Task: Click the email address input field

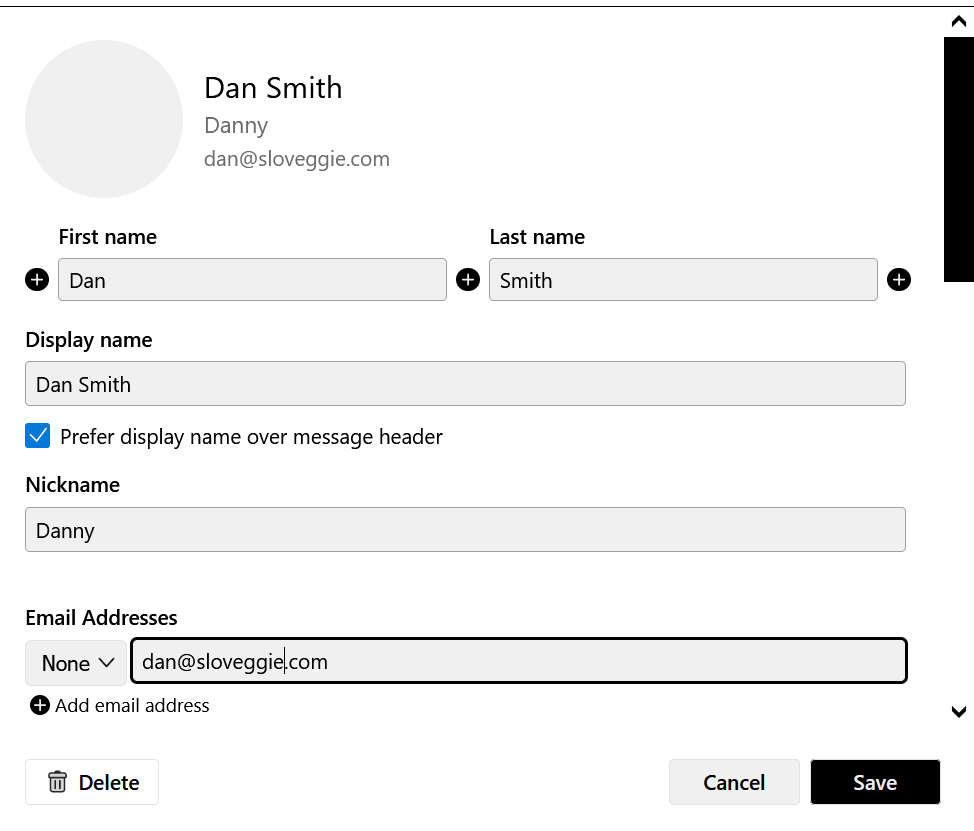Action: [519, 661]
